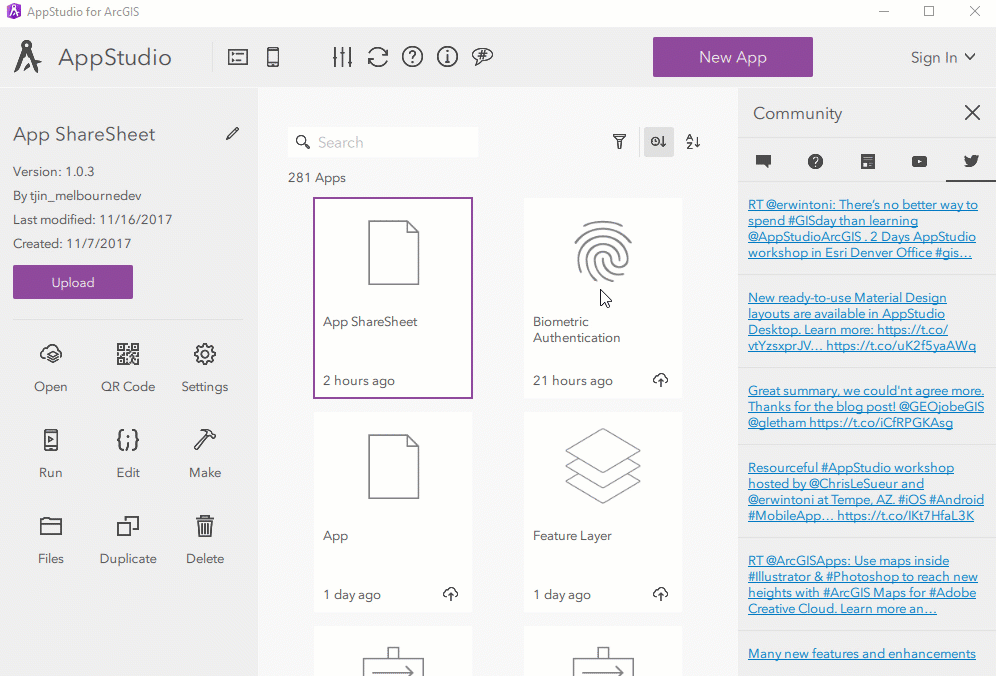Upload icon on Feature Layer card
Screen dimensions: 996x676
pos(661,594)
